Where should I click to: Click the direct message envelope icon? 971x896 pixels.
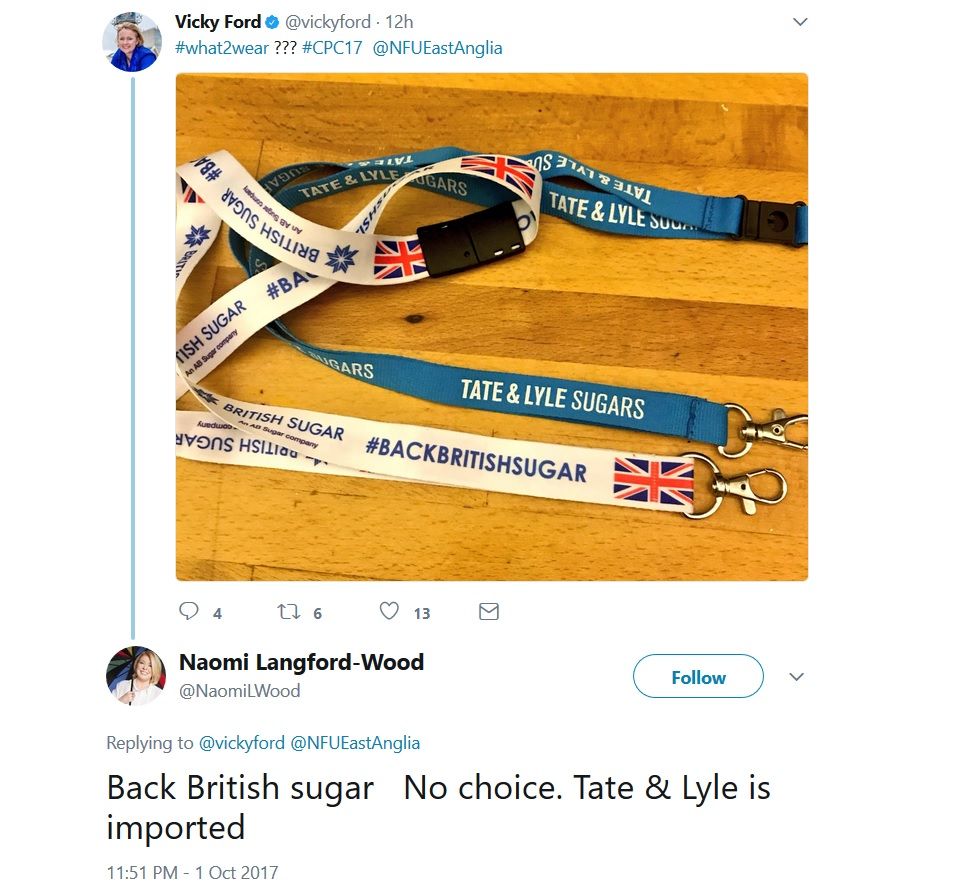pyautogui.click(x=489, y=611)
